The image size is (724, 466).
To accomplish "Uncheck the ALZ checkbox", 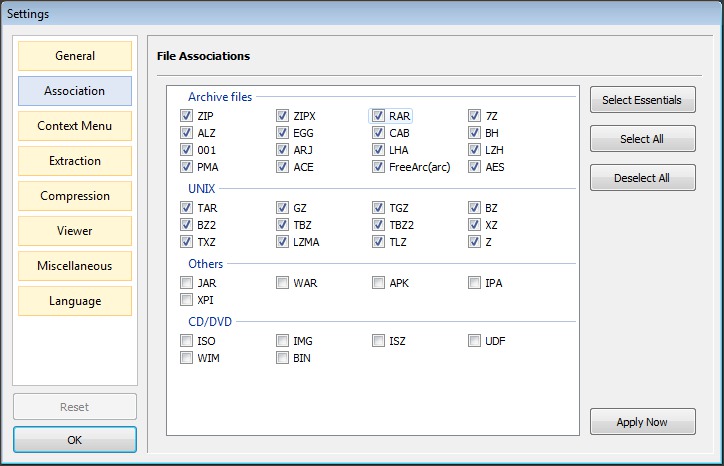I will tap(187, 133).
